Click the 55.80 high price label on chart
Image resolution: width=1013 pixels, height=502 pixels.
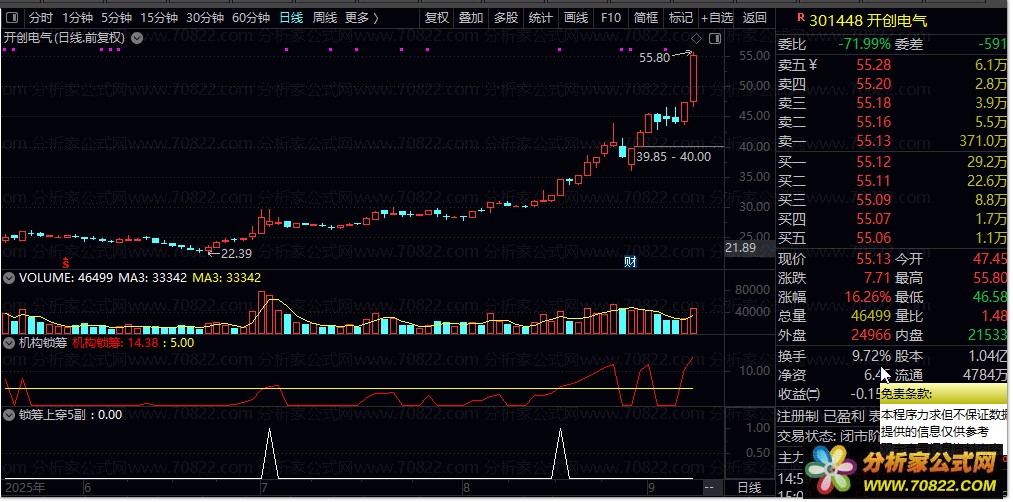[x=654, y=58]
